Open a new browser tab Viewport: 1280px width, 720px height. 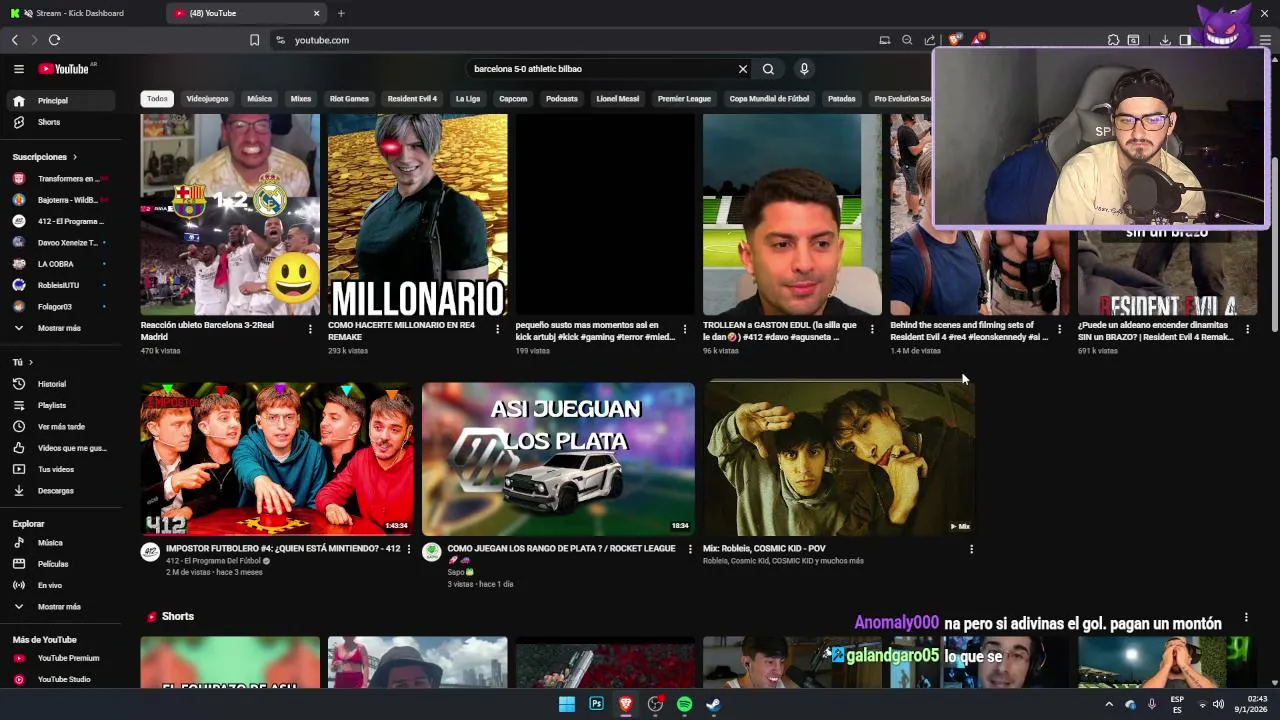[341, 13]
